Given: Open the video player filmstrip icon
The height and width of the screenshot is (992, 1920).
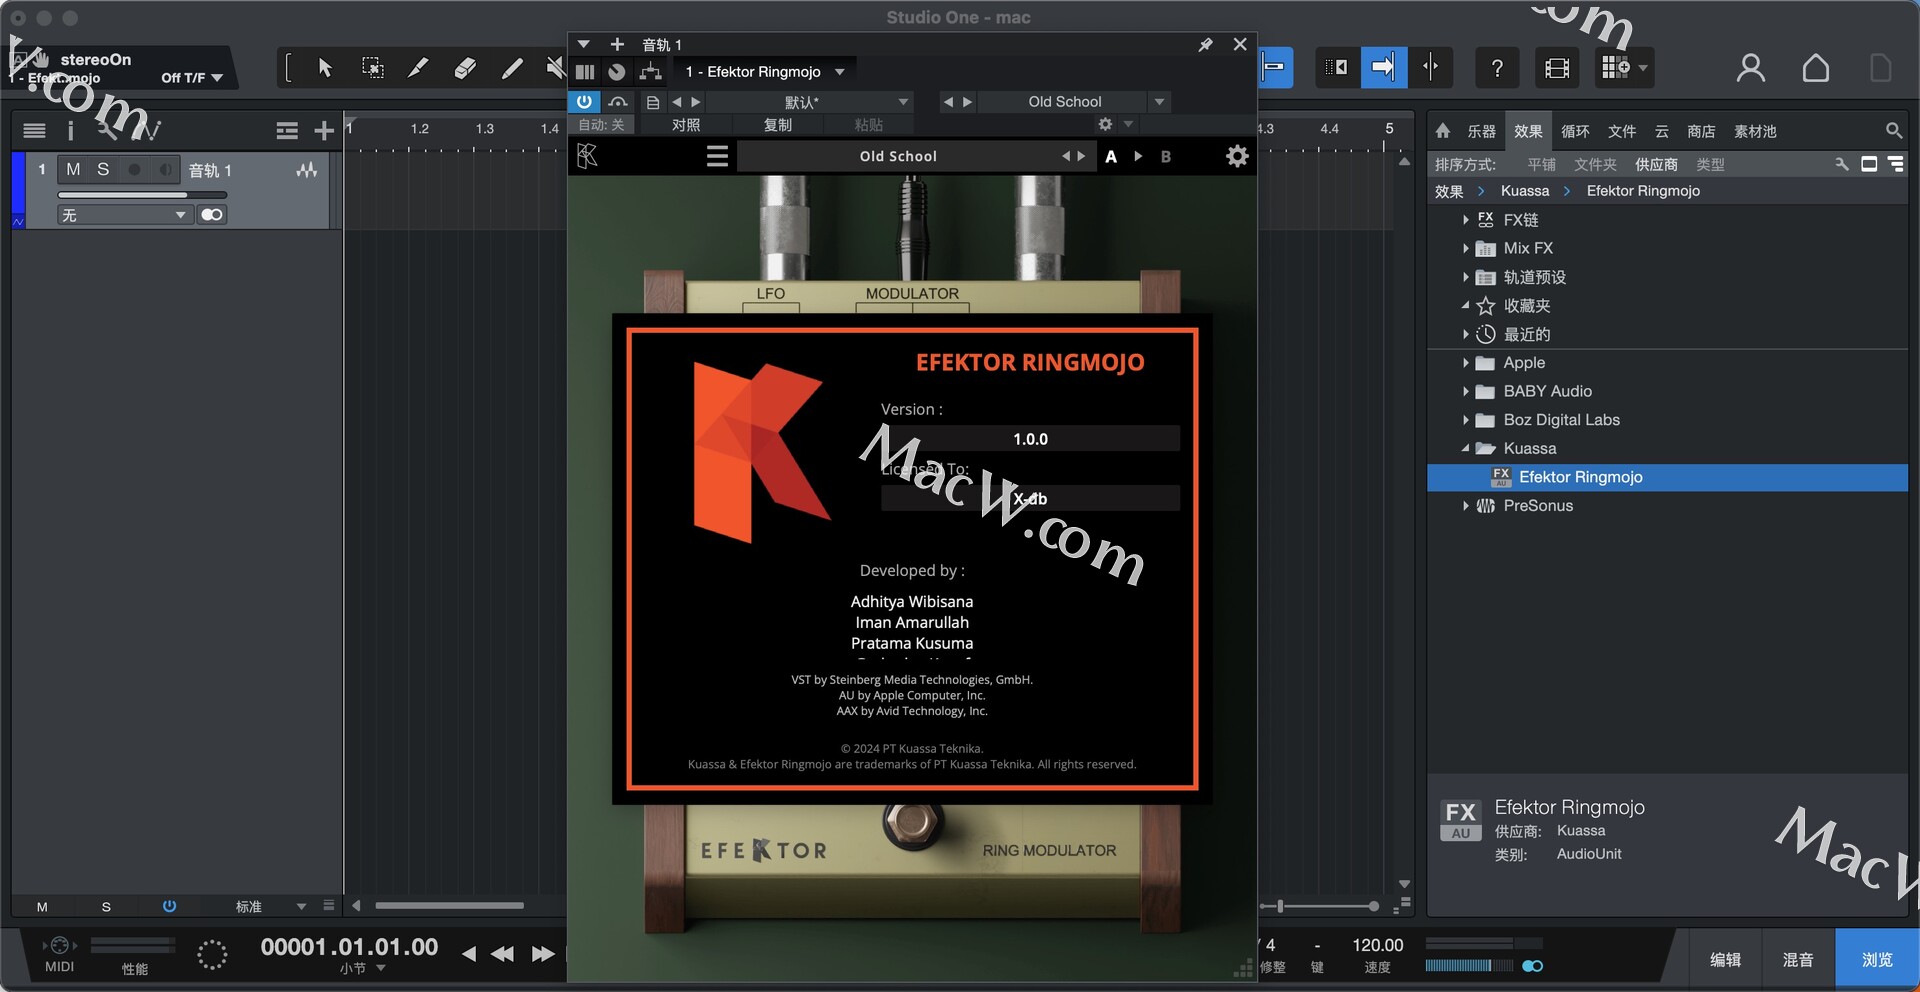Looking at the screenshot, I should pos(1557,68).
